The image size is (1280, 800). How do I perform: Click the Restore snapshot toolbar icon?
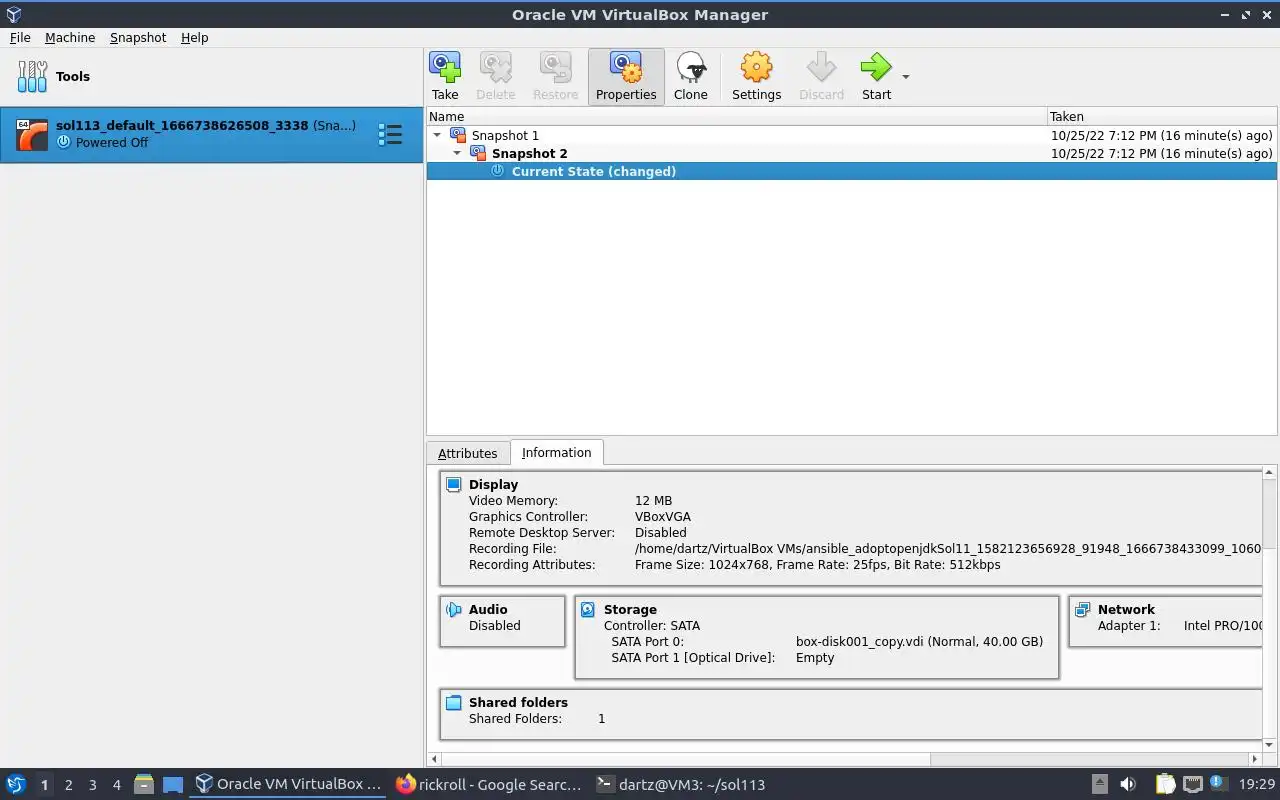click(555, 76)
